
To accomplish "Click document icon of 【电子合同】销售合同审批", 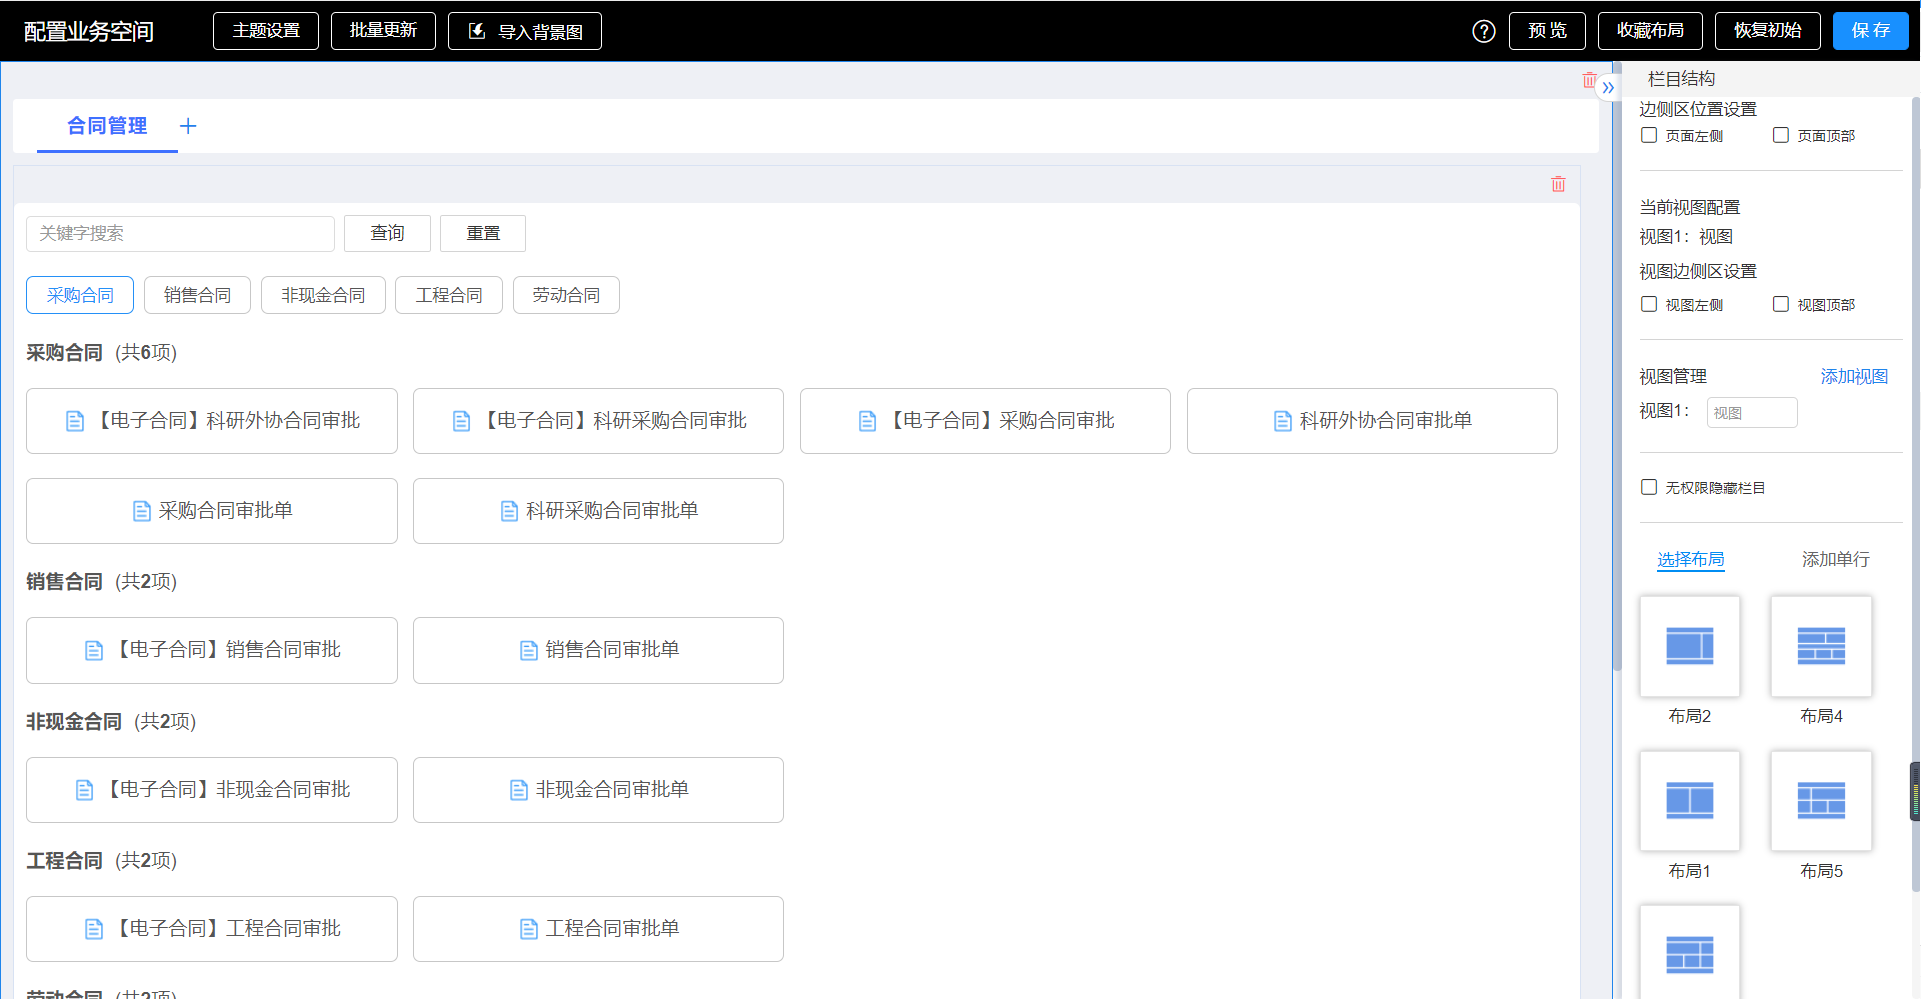I will [x=94, y=650].
